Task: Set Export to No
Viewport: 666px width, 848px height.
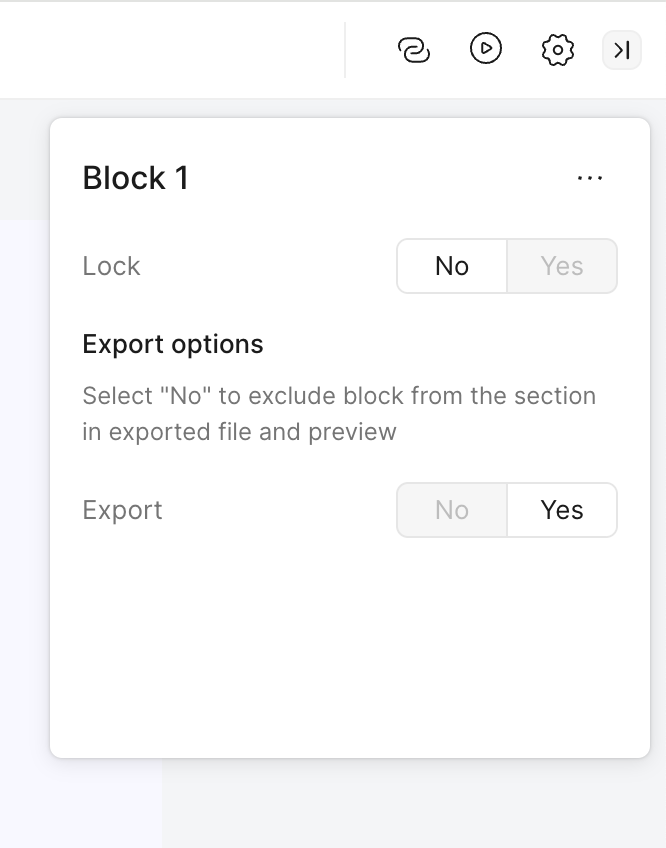Action: (452, 510)
